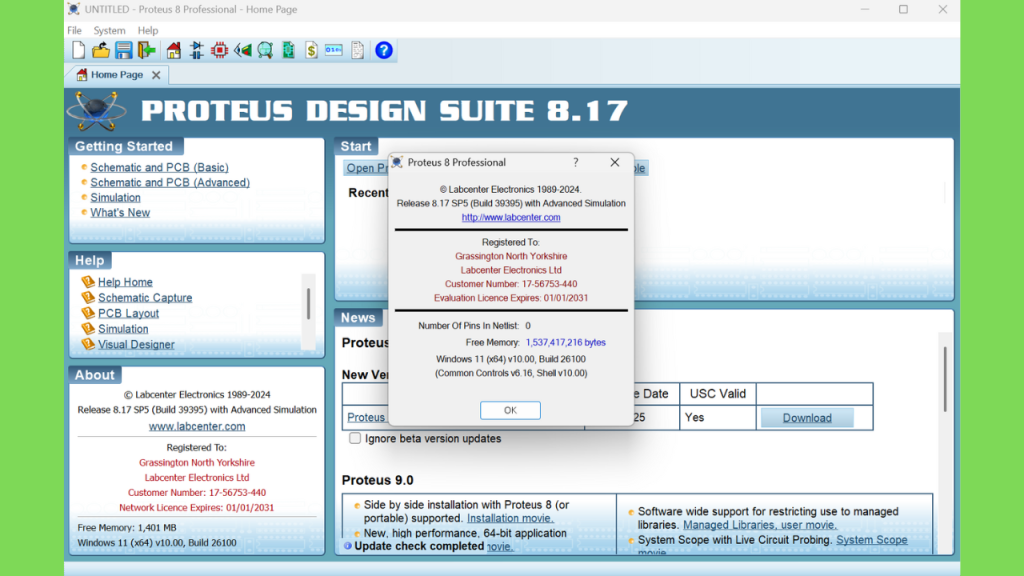This screenshot has width=1024, height=576.
Task: Click 'Free Memory: 1,401 MB' in About panel
Action: click(x=127, y=528)
